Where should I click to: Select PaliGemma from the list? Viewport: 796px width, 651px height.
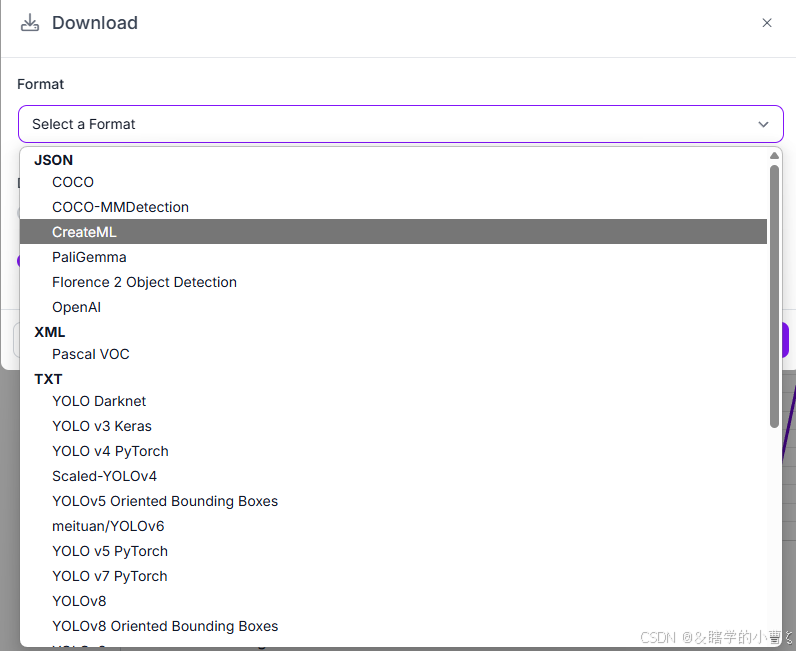[393, 257]
